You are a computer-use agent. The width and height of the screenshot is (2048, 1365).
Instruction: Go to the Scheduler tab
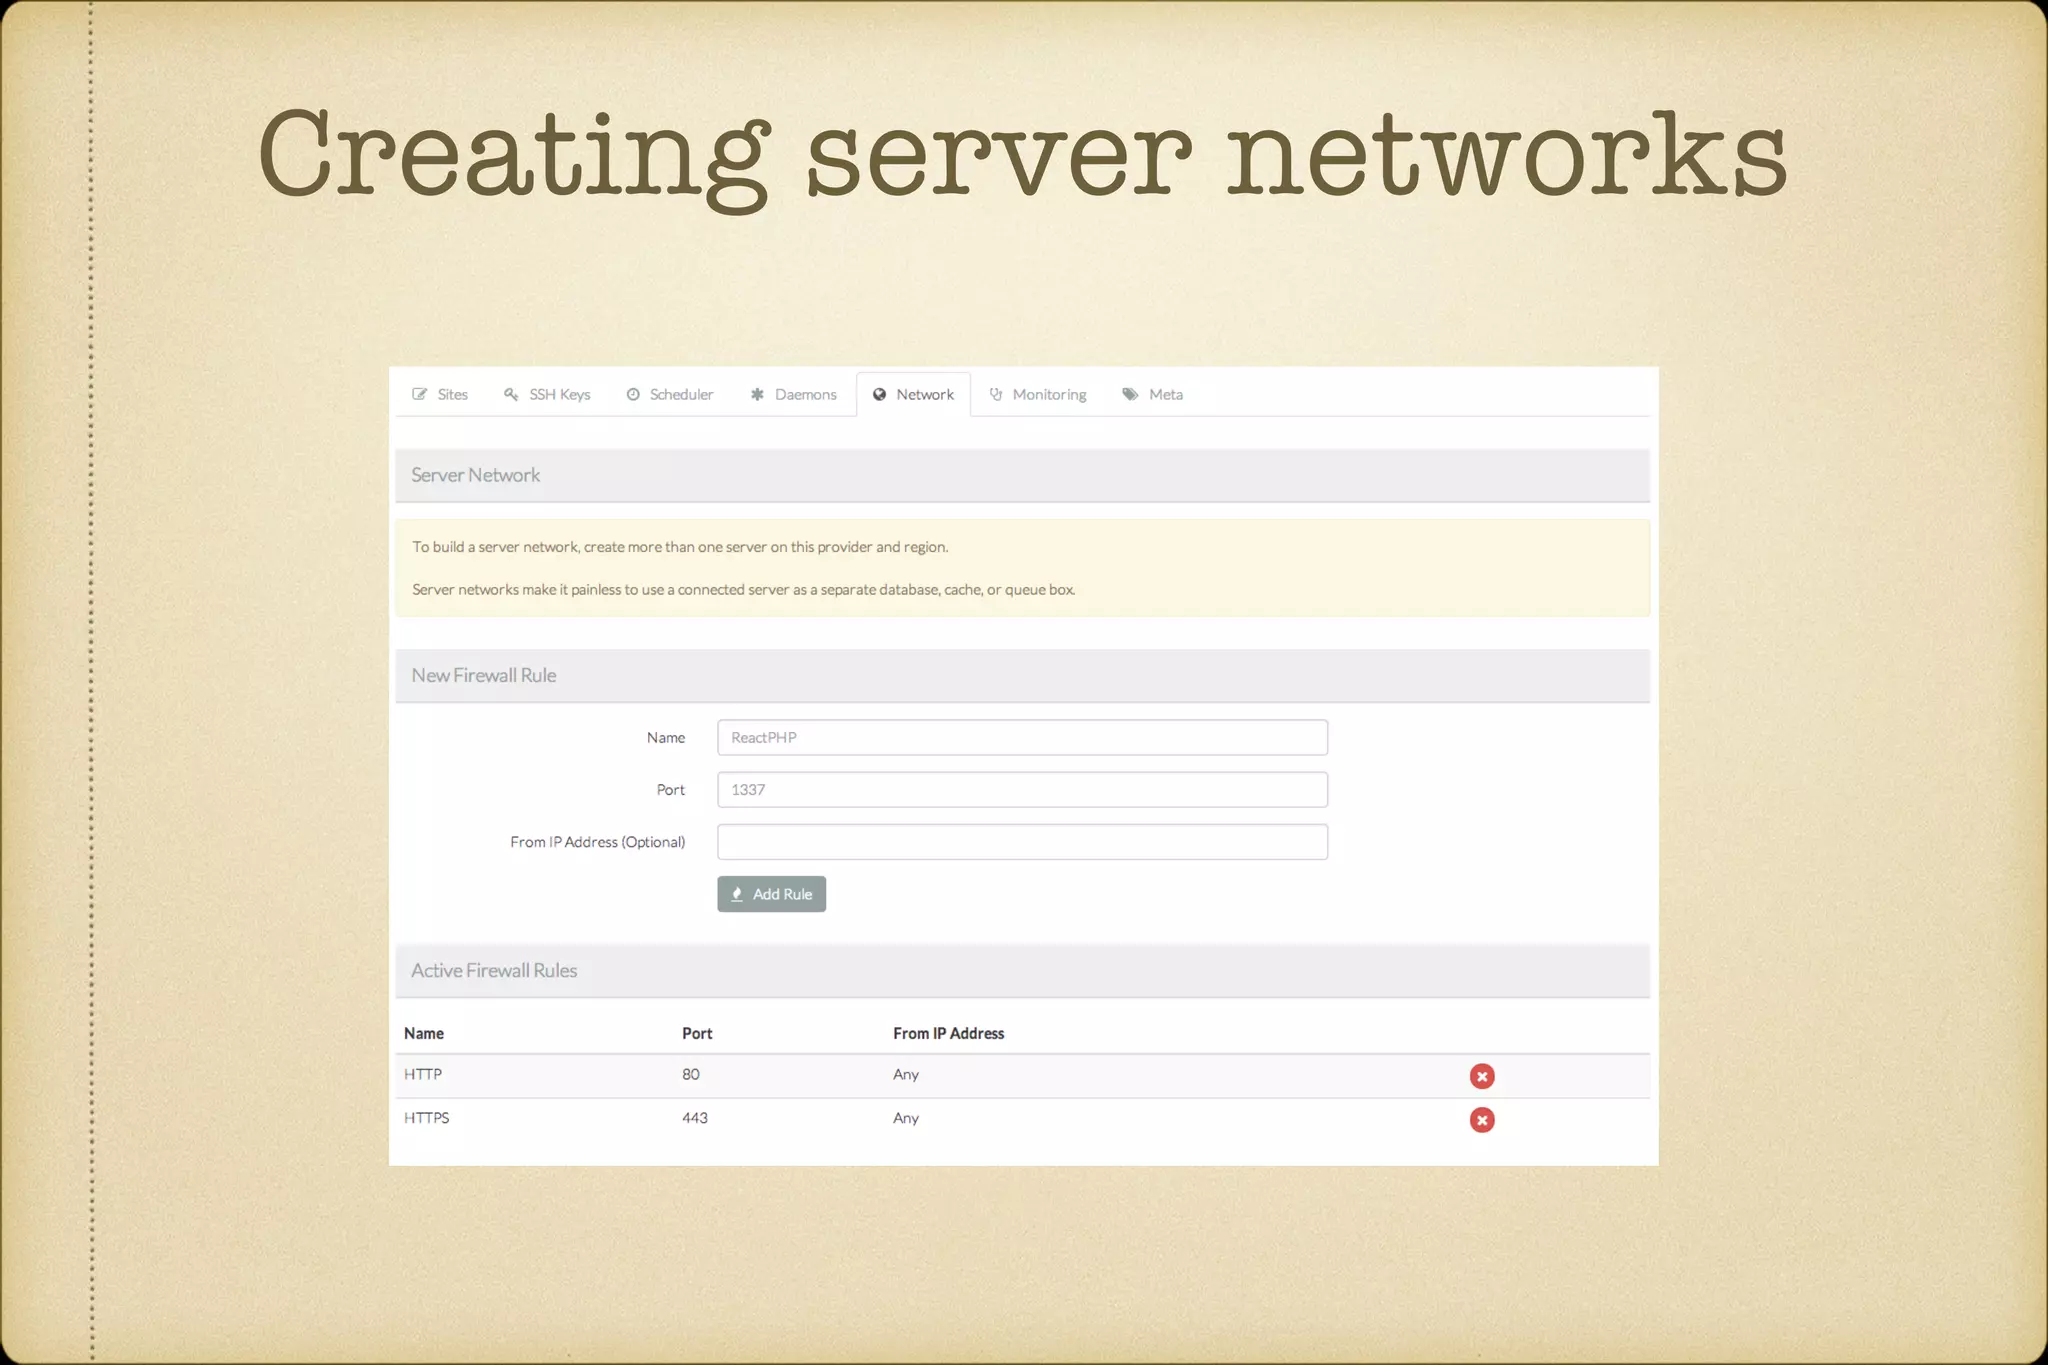click(670, 394)
